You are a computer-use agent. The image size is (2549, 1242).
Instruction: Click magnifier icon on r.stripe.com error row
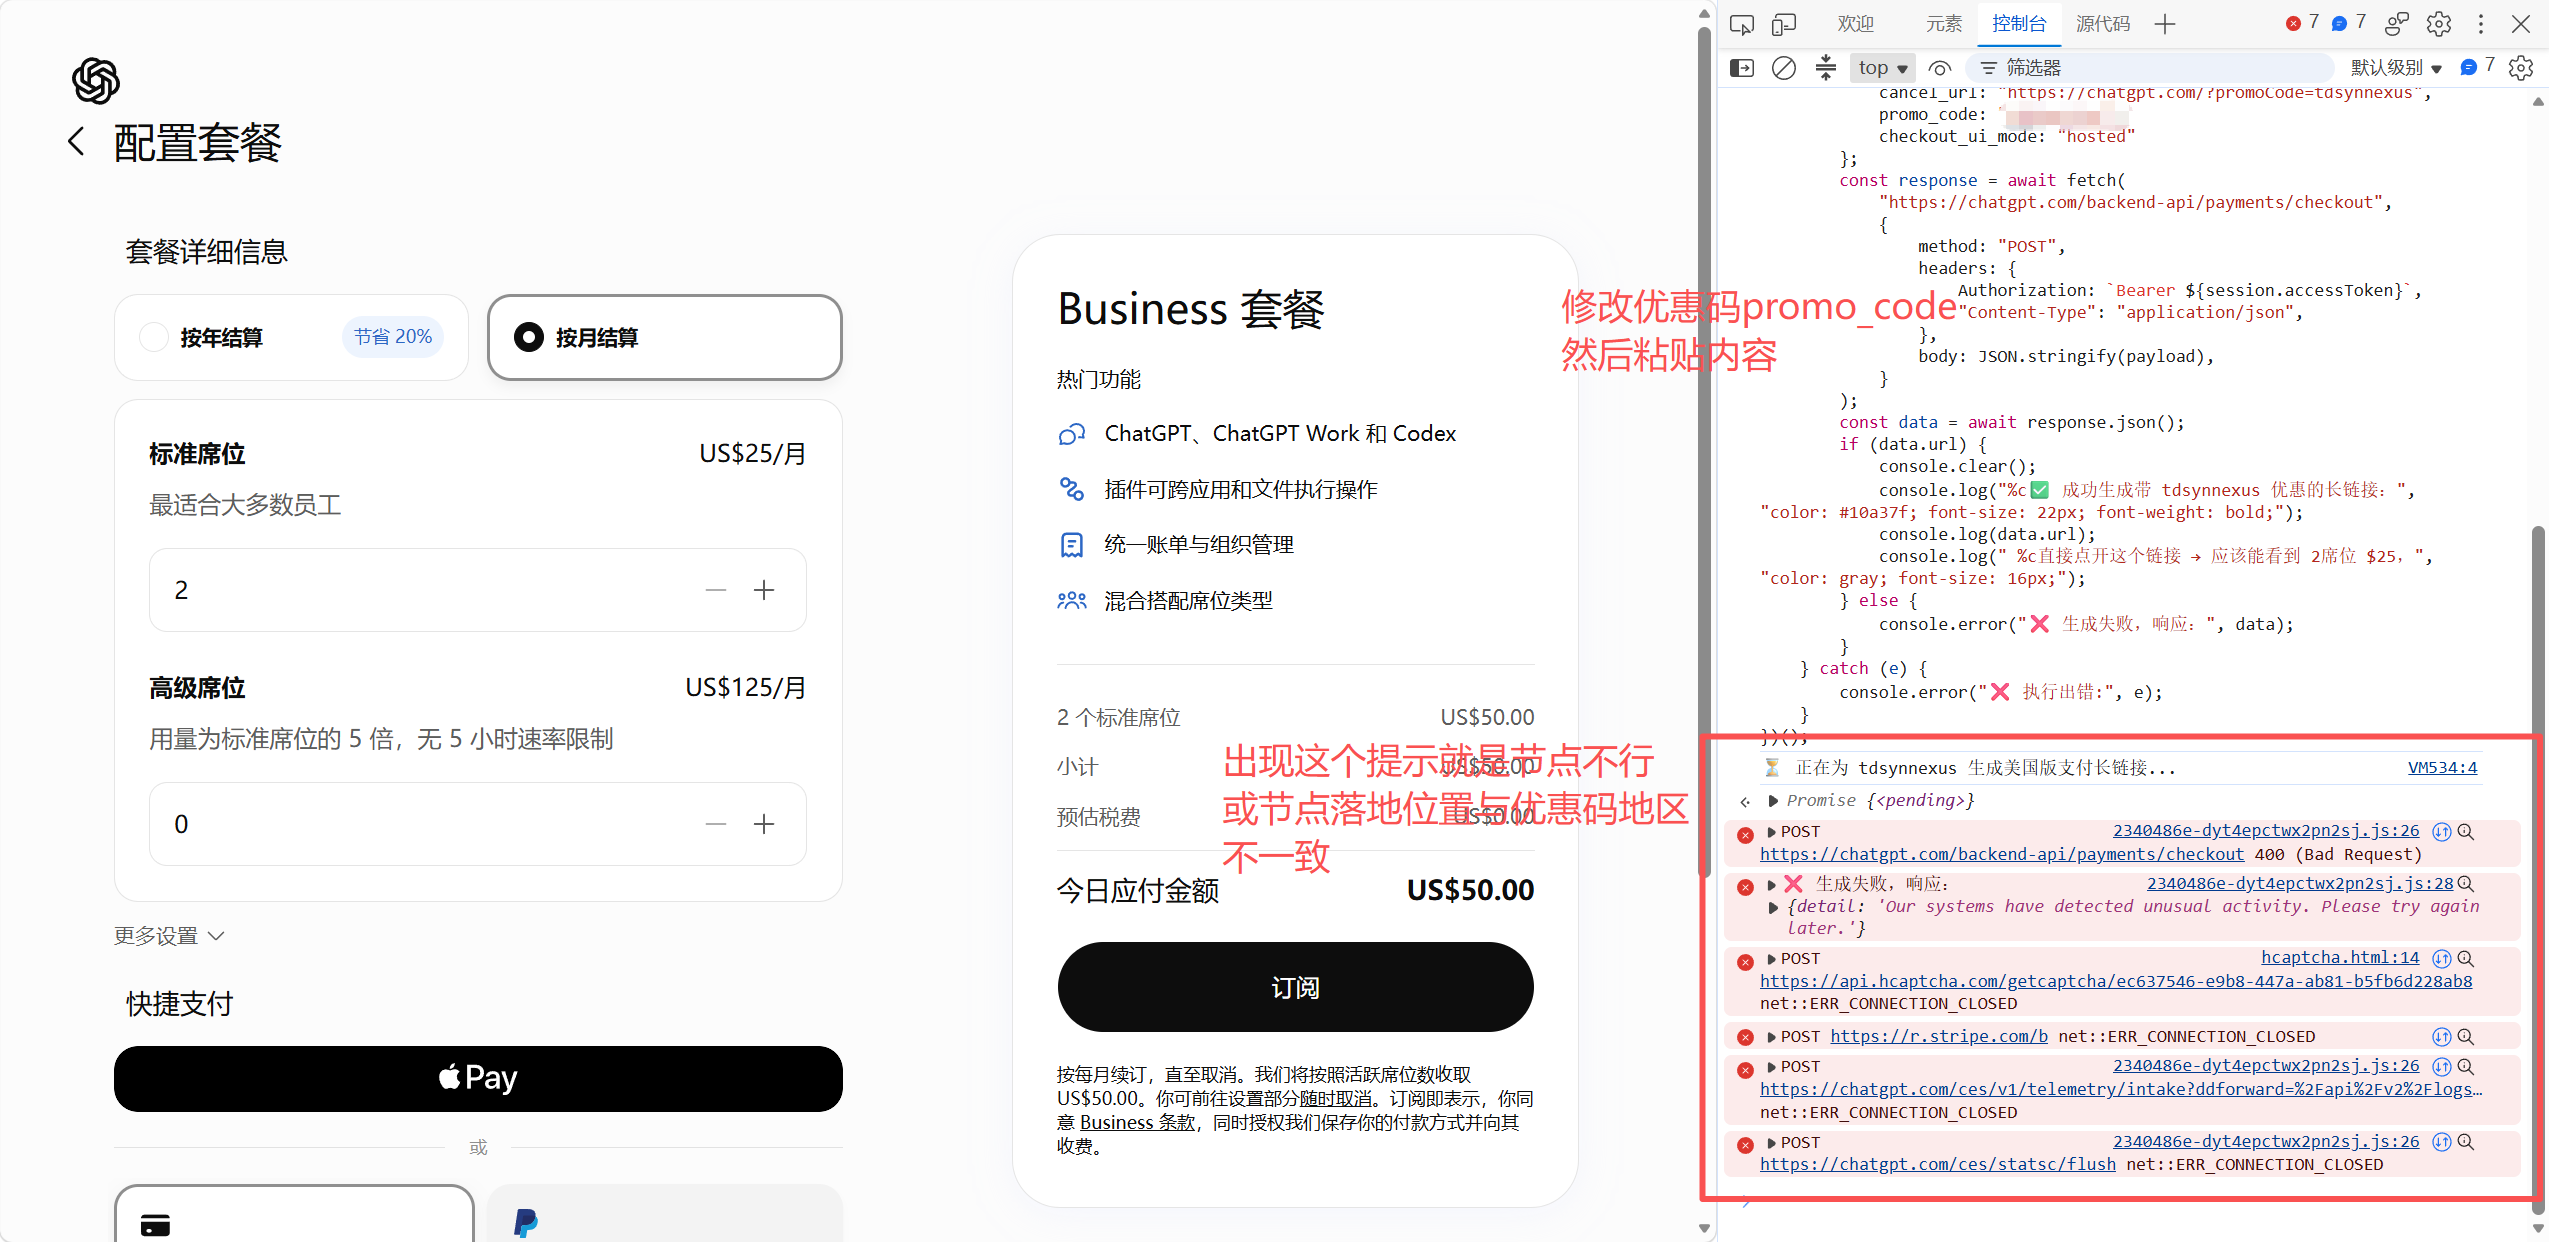(2466, 1036)
